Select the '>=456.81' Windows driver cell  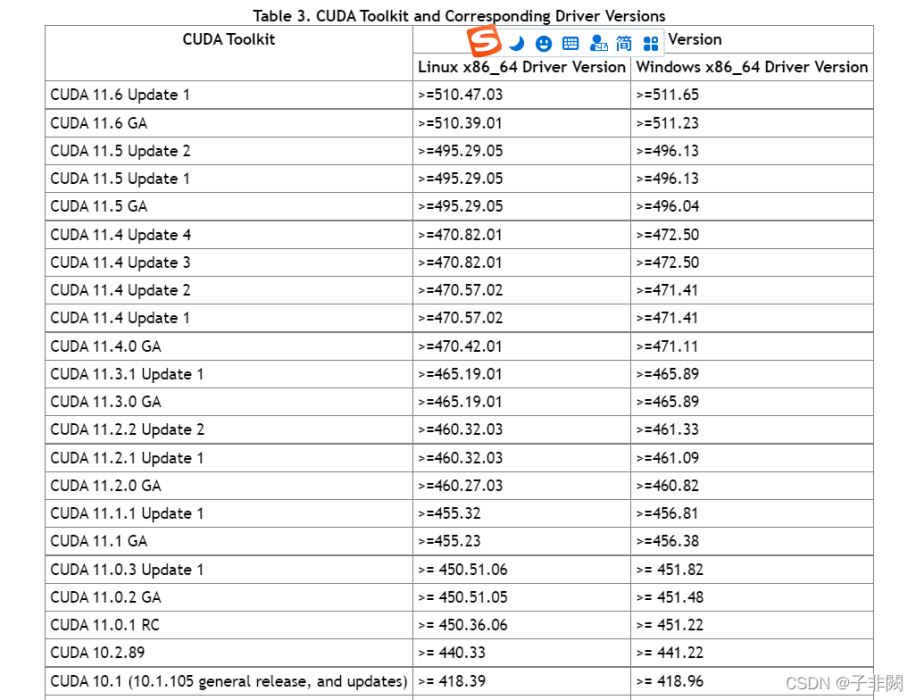(x=752, y=514)
